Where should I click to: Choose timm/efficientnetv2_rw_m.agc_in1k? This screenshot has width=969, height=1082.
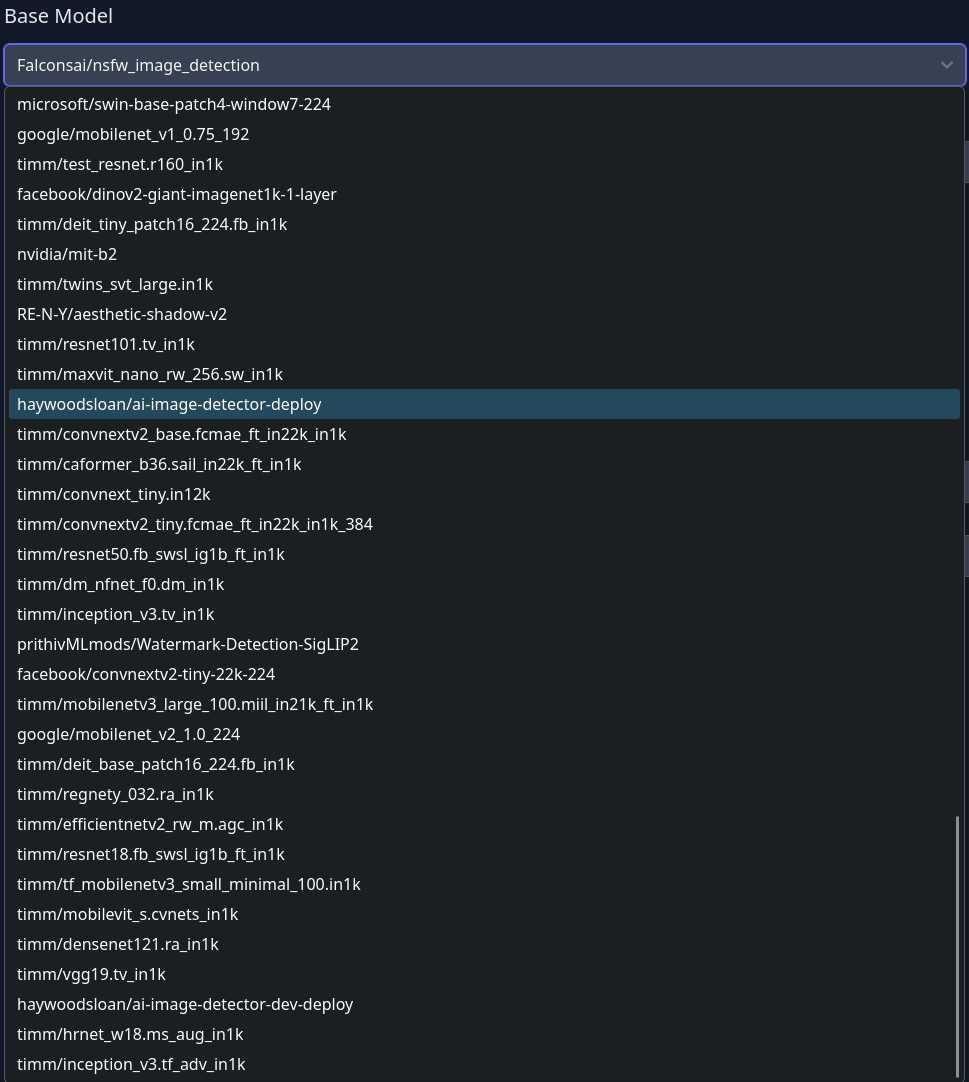484,825
